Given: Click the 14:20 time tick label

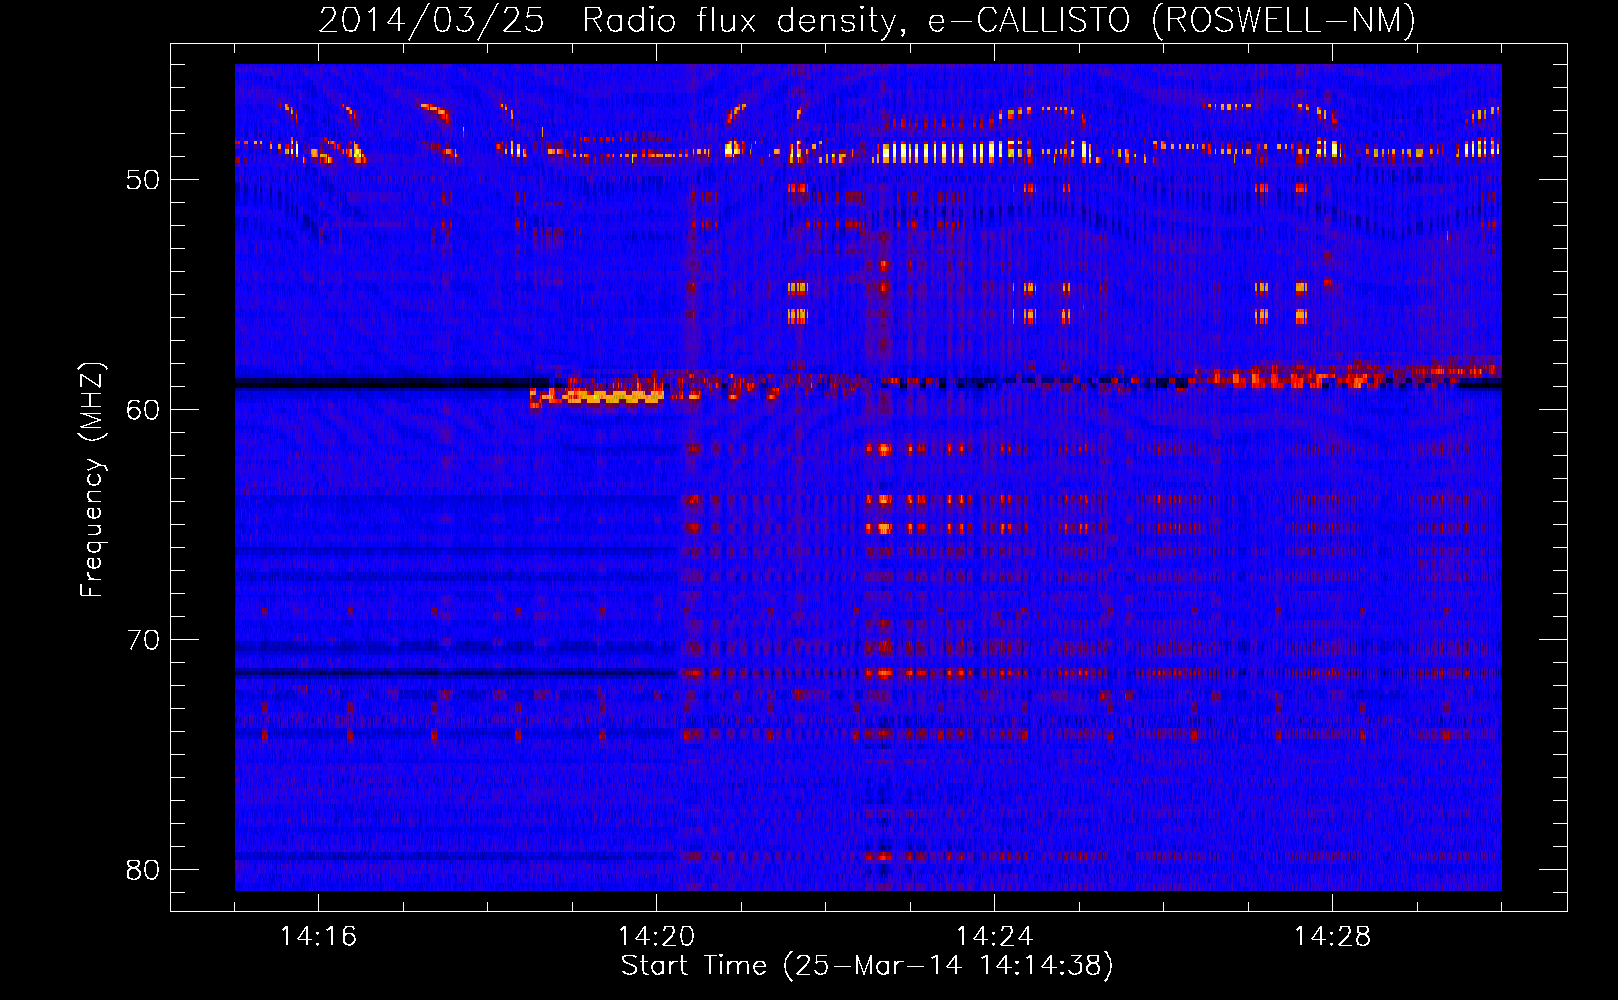Looking at the screenshot, I should coord(656,937).
